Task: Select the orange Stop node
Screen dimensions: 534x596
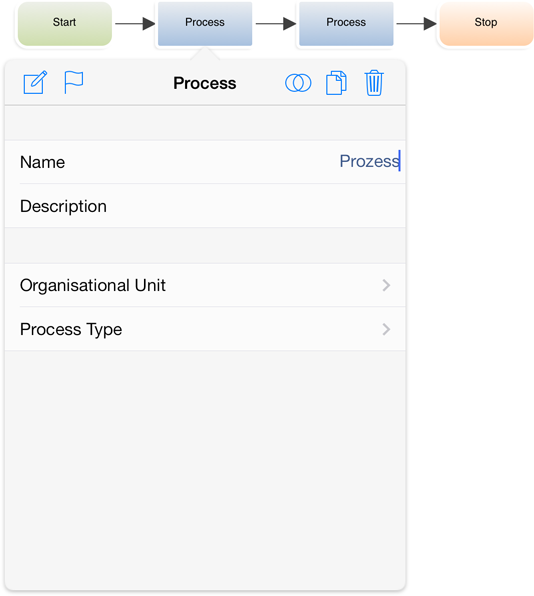Action: pyautogui.click(x=486, y=24)
